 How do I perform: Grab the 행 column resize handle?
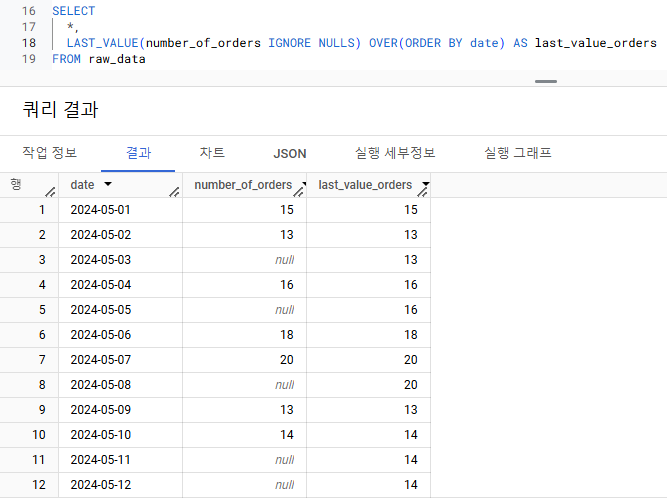(x=50, y=192)
